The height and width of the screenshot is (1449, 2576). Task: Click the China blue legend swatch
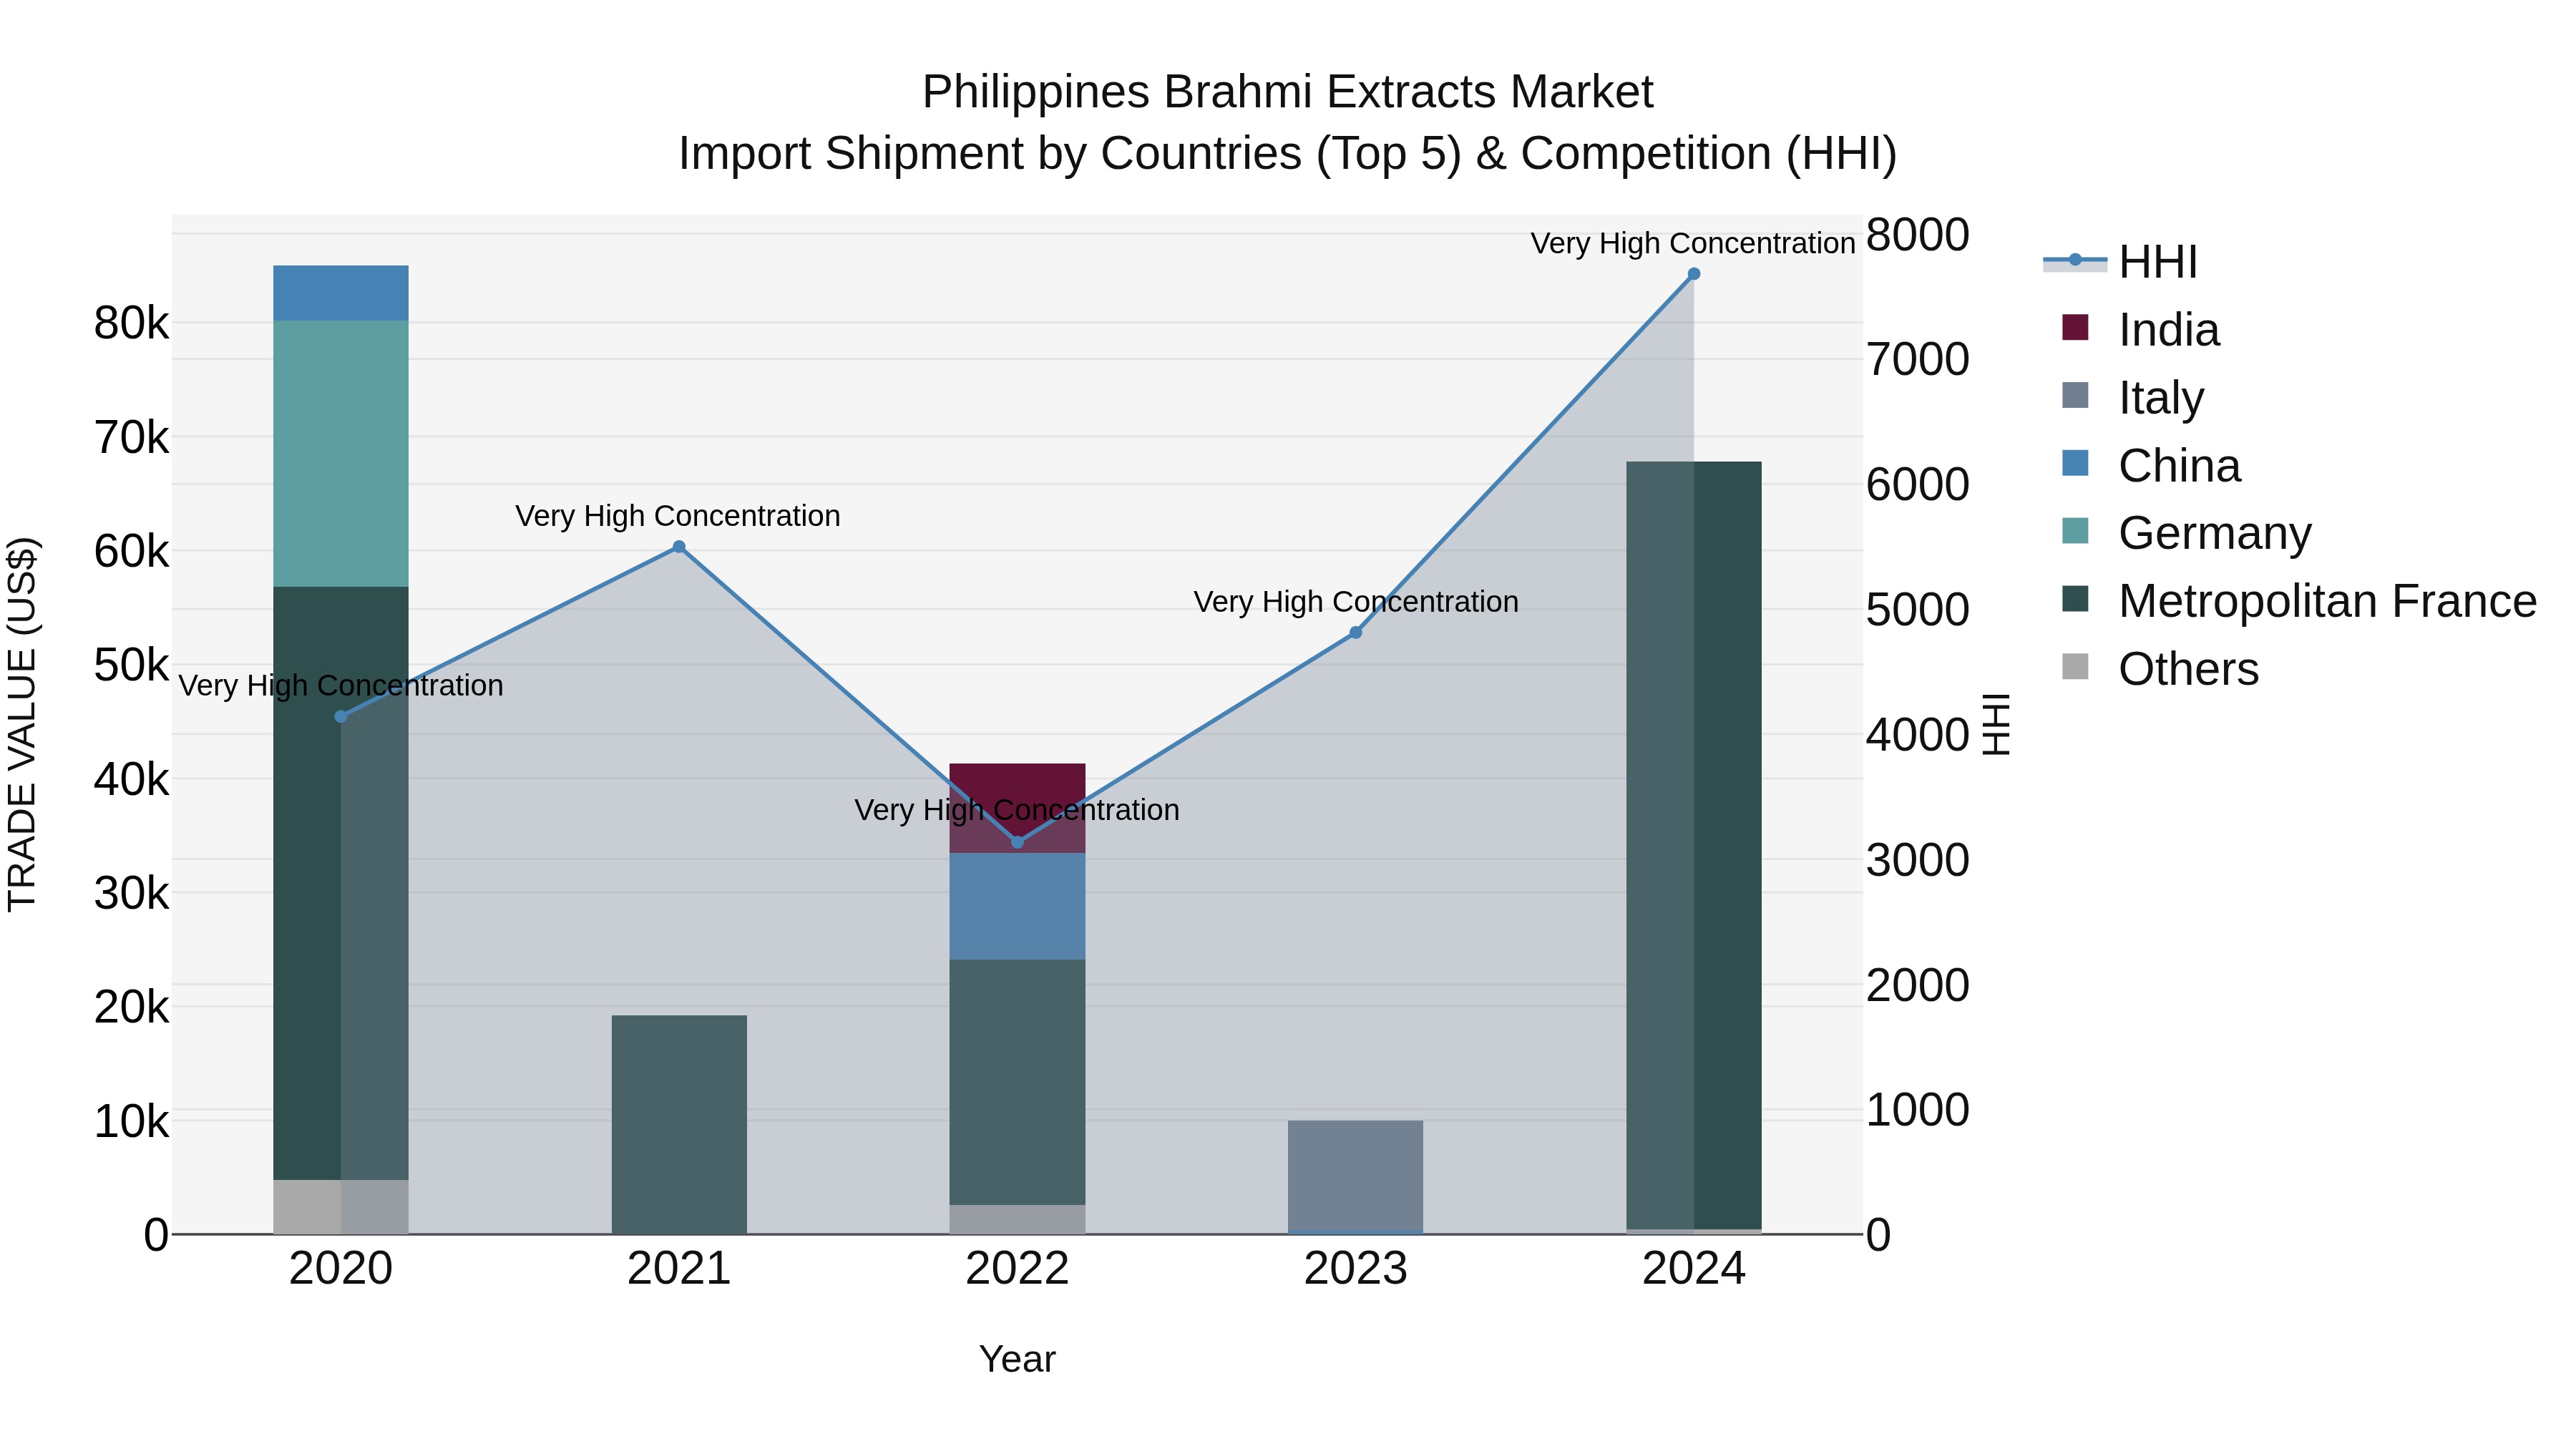(x=2075, y=463)
